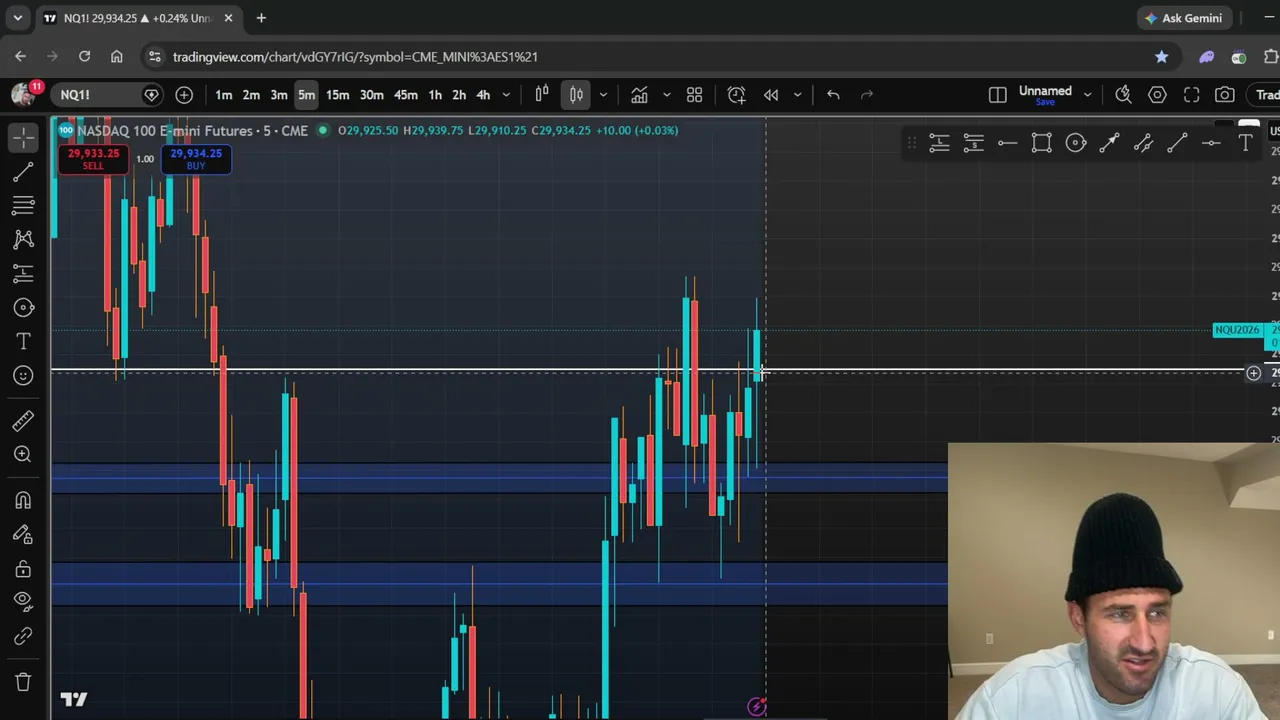Click the browser address bar URL
The height and width of the screenshot is (720, 1280).
pos(355,57)
